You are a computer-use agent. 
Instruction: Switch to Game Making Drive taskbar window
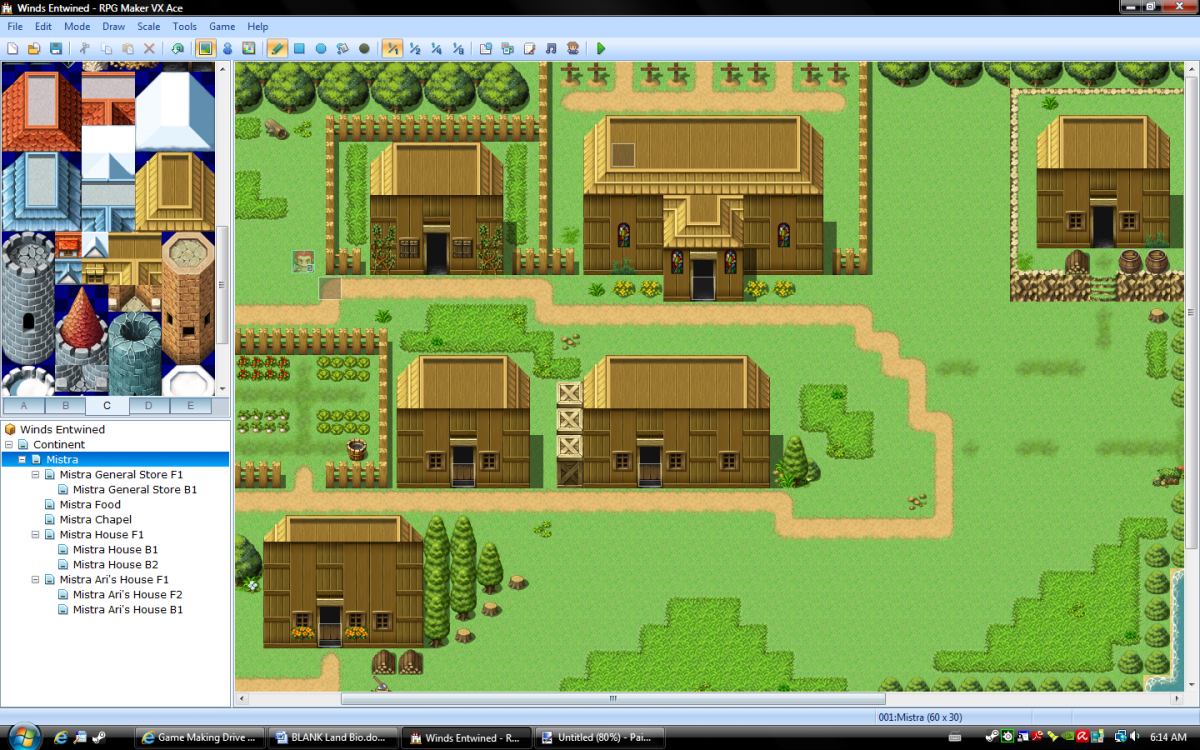tap(199, 738)
